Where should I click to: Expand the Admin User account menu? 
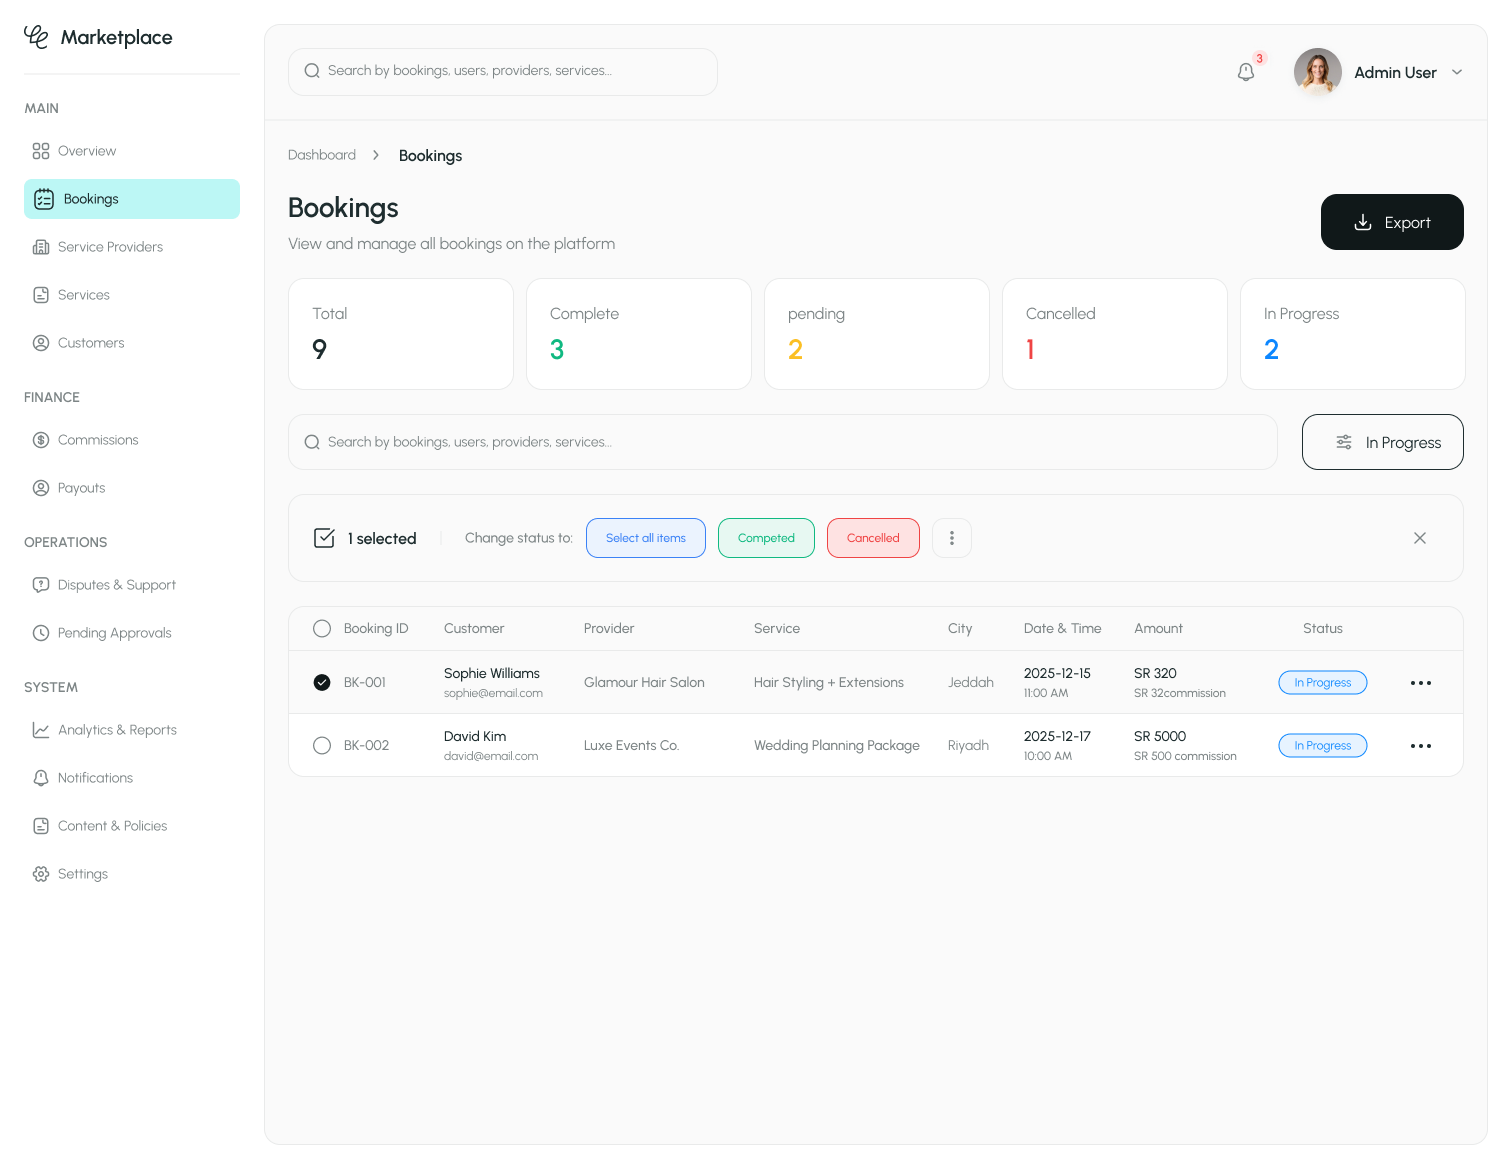tap(1457, 72)
